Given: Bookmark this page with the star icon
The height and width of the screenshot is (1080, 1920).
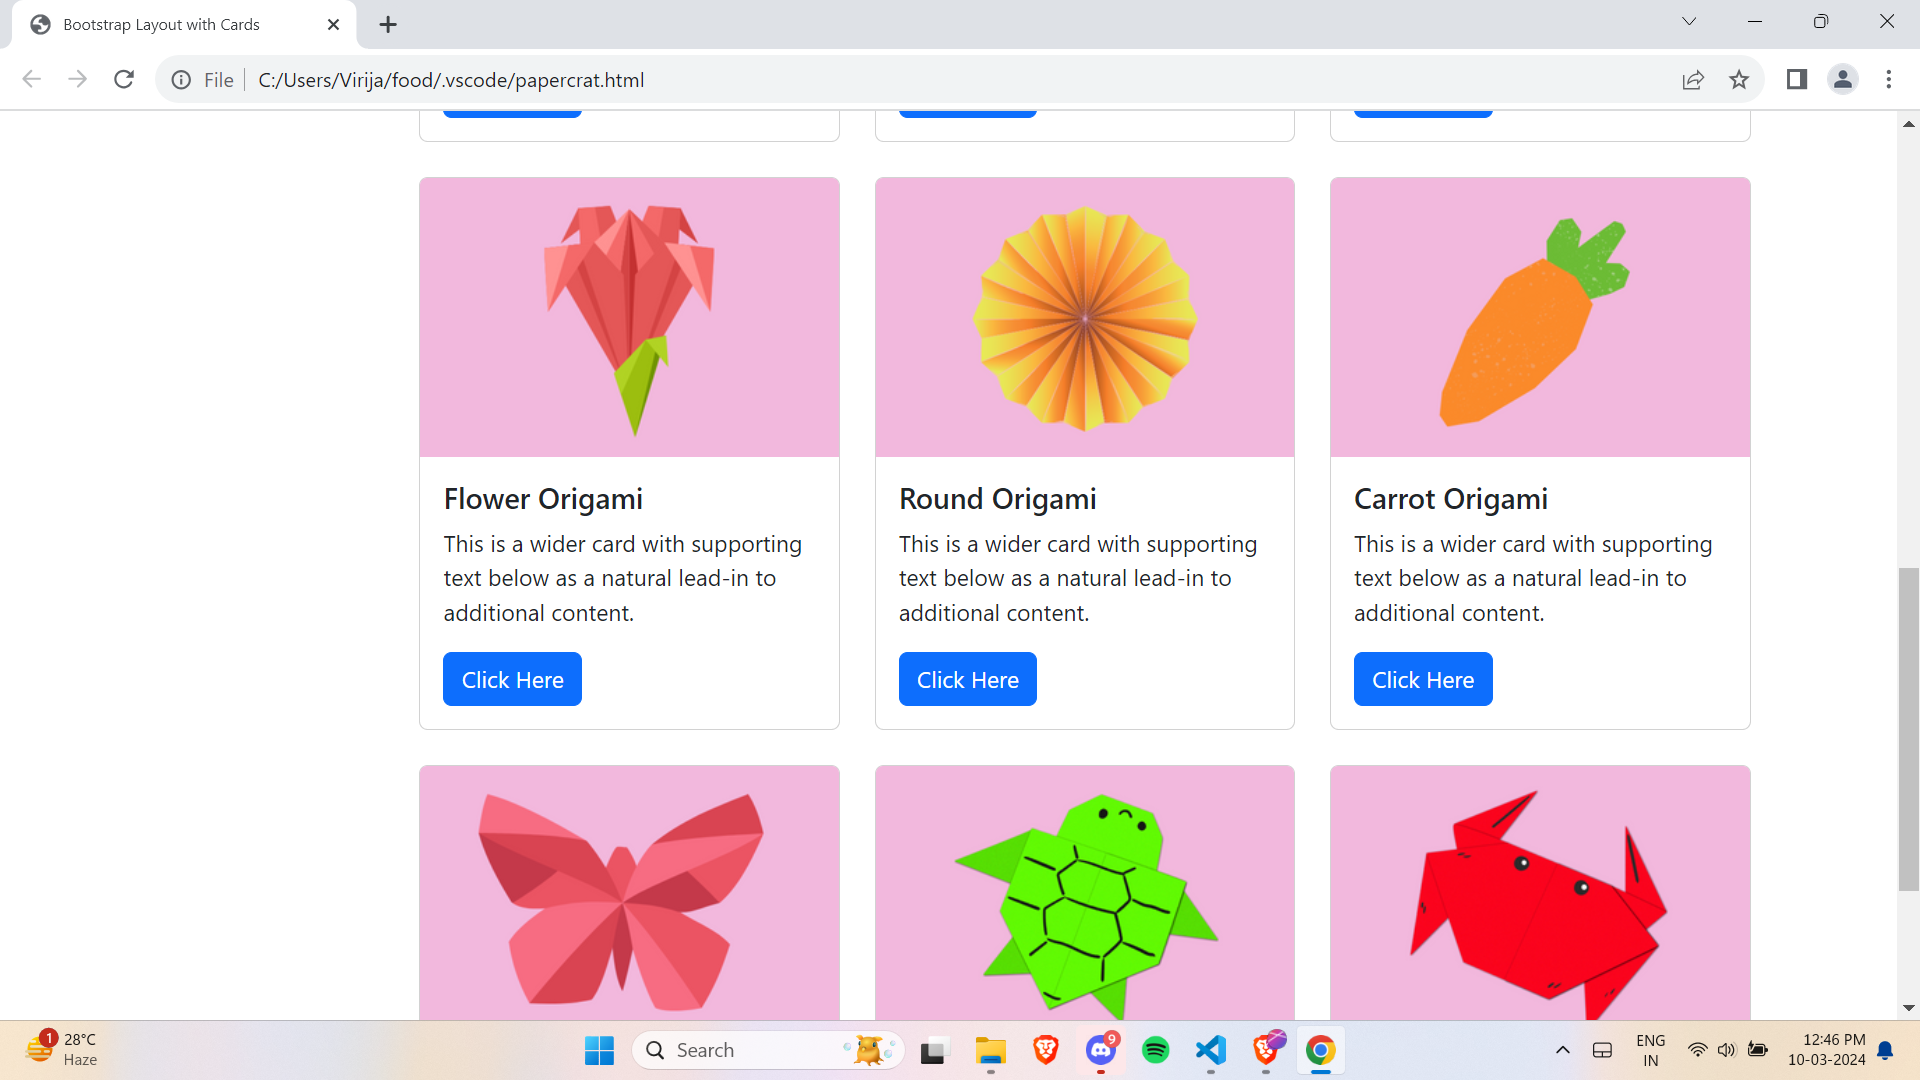Looking at the screenshot, I should [x=1739, y=80].
